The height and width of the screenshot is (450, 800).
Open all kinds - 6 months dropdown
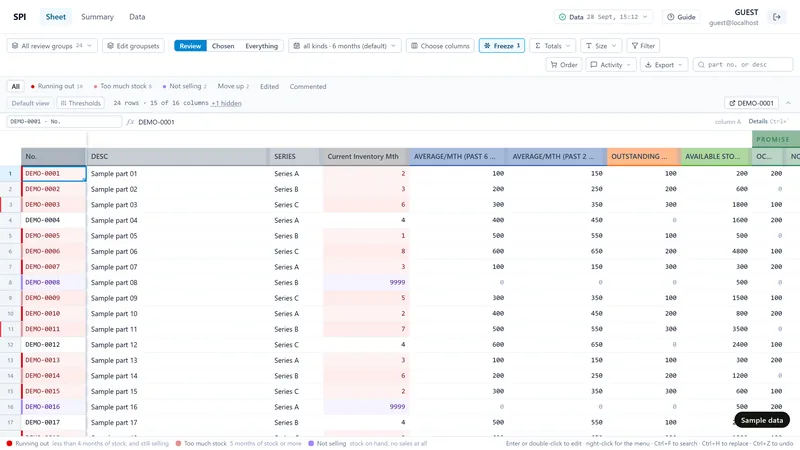pyautogui.click(x=345, y=46)
